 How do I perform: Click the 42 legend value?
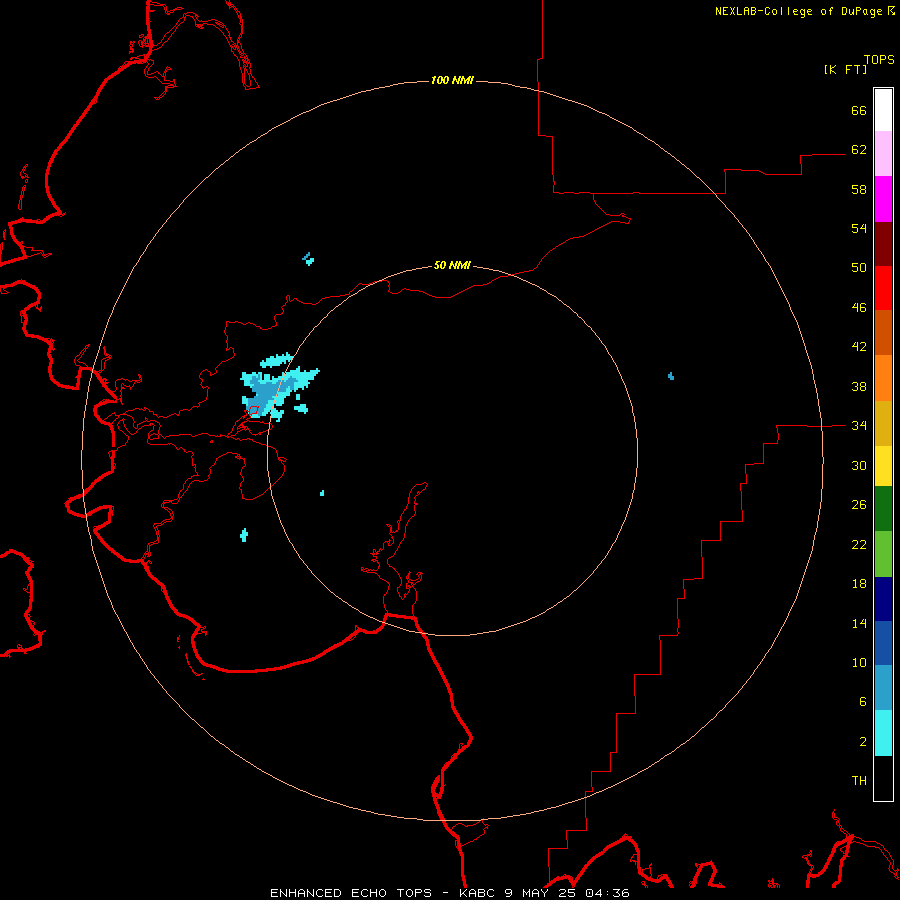pyautogui.click(x=859, y=346)
